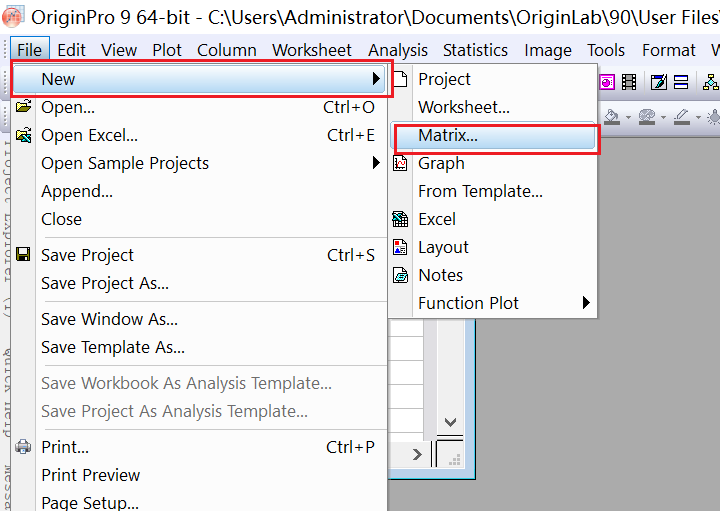
Task: Open the Image menu
Action: [x=548, y=50]
